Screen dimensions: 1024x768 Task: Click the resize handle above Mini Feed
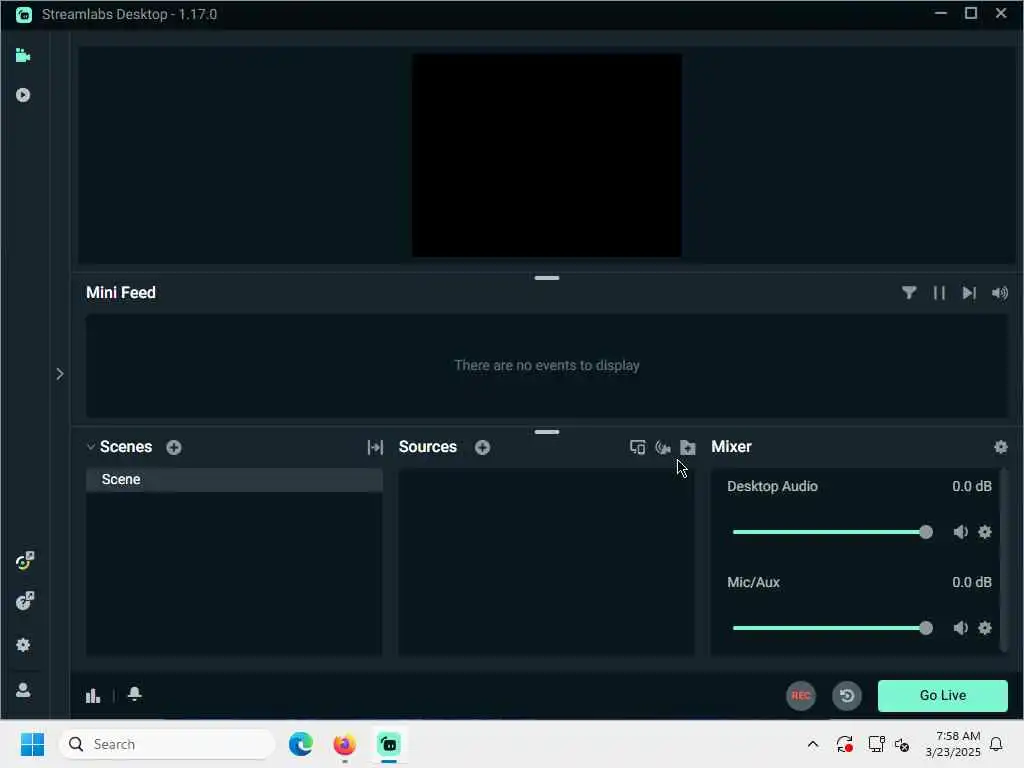point(547,278)
